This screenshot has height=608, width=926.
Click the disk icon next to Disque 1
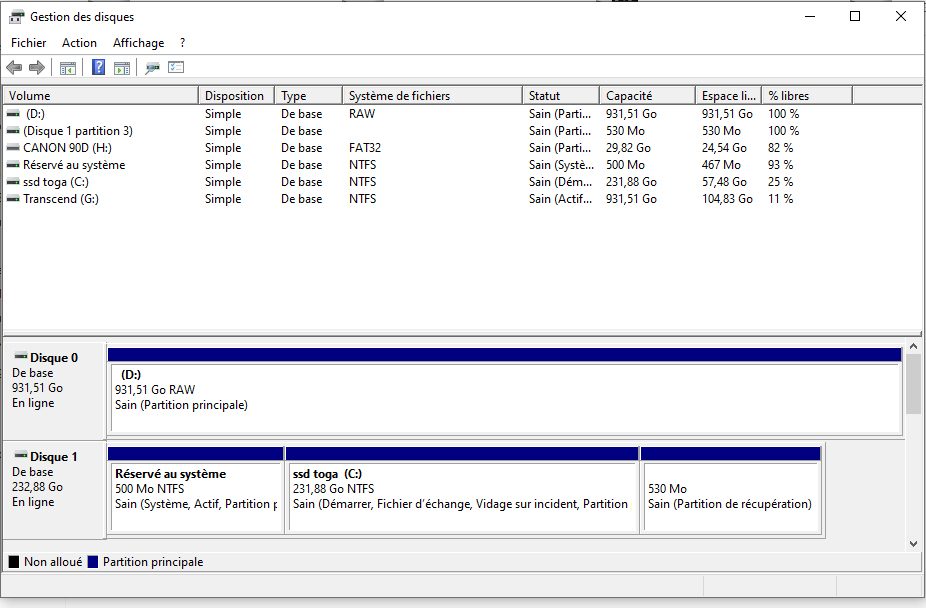click(21, 456)
